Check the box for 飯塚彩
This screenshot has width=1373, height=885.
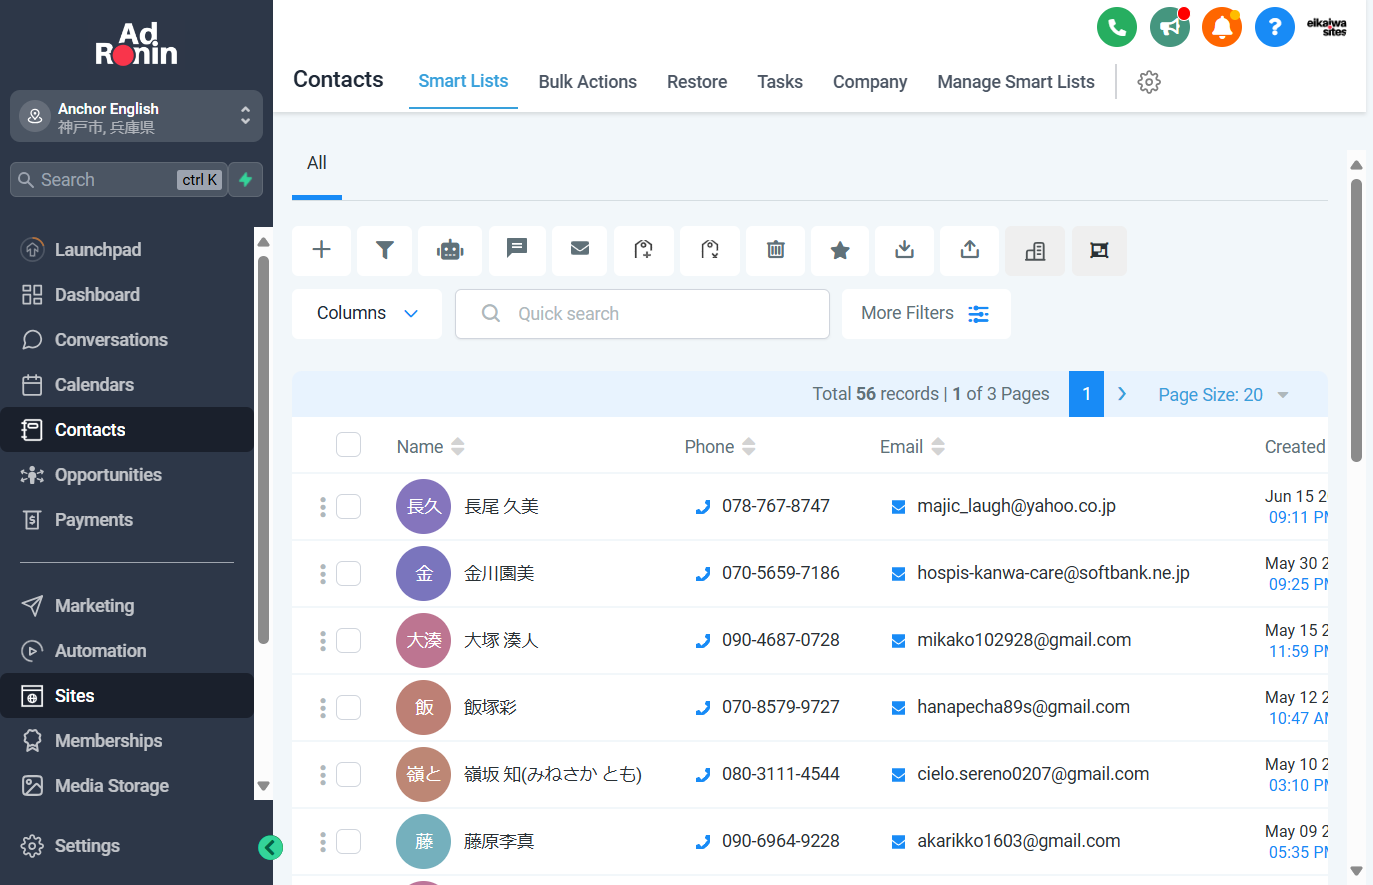coord(348,708)
